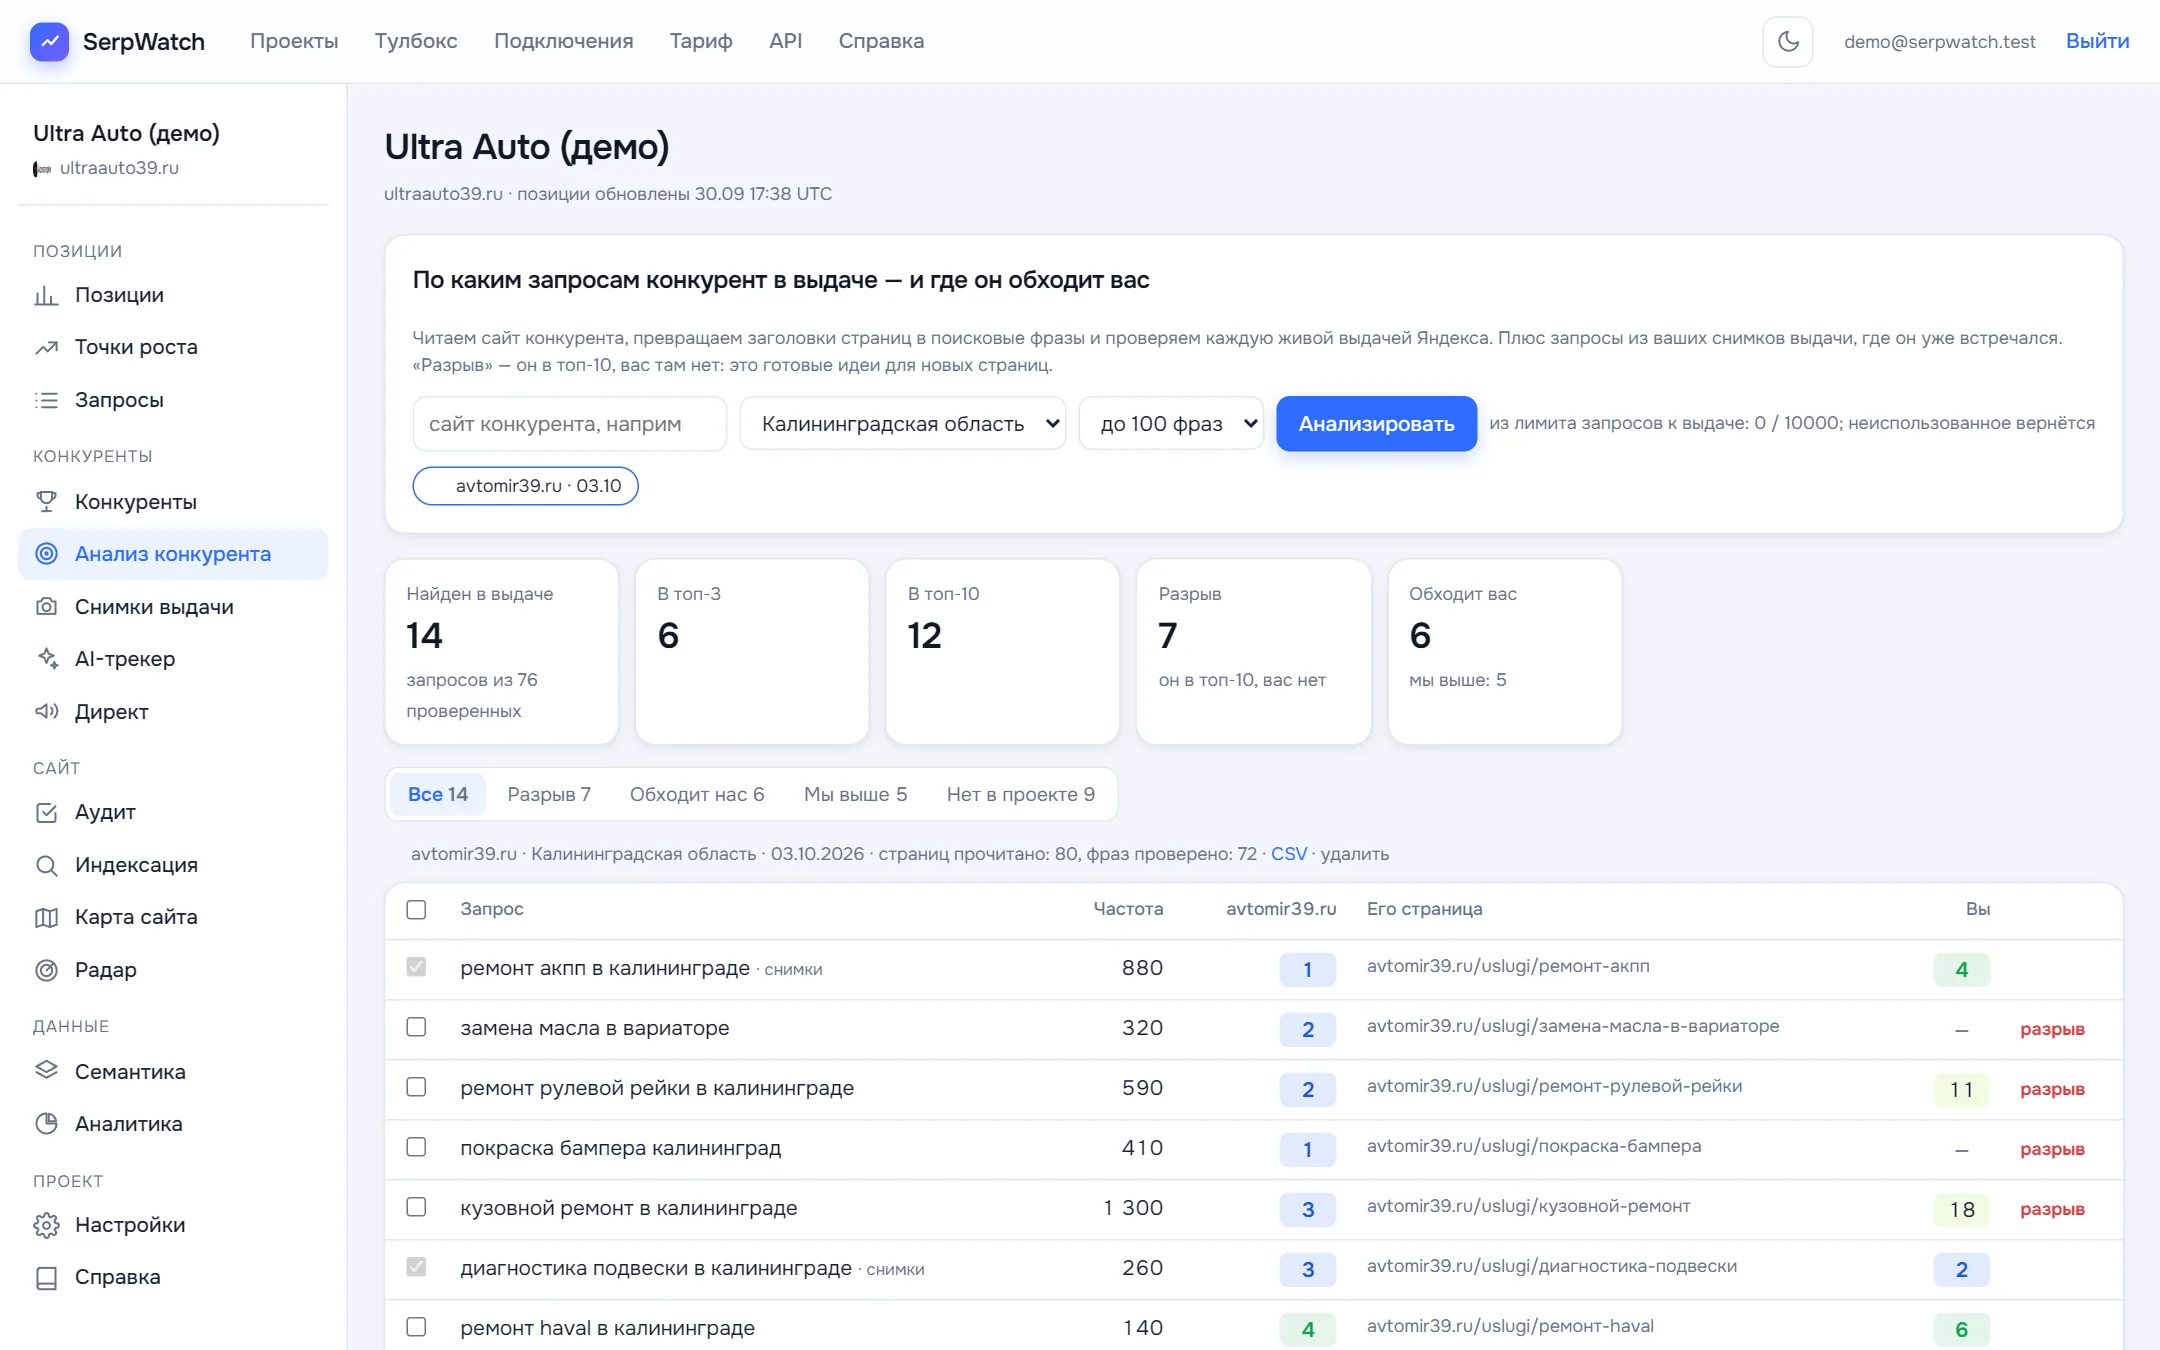Open Тариф in top navigation
This screenshot has height=1350, width=2160.
point(701,41)
